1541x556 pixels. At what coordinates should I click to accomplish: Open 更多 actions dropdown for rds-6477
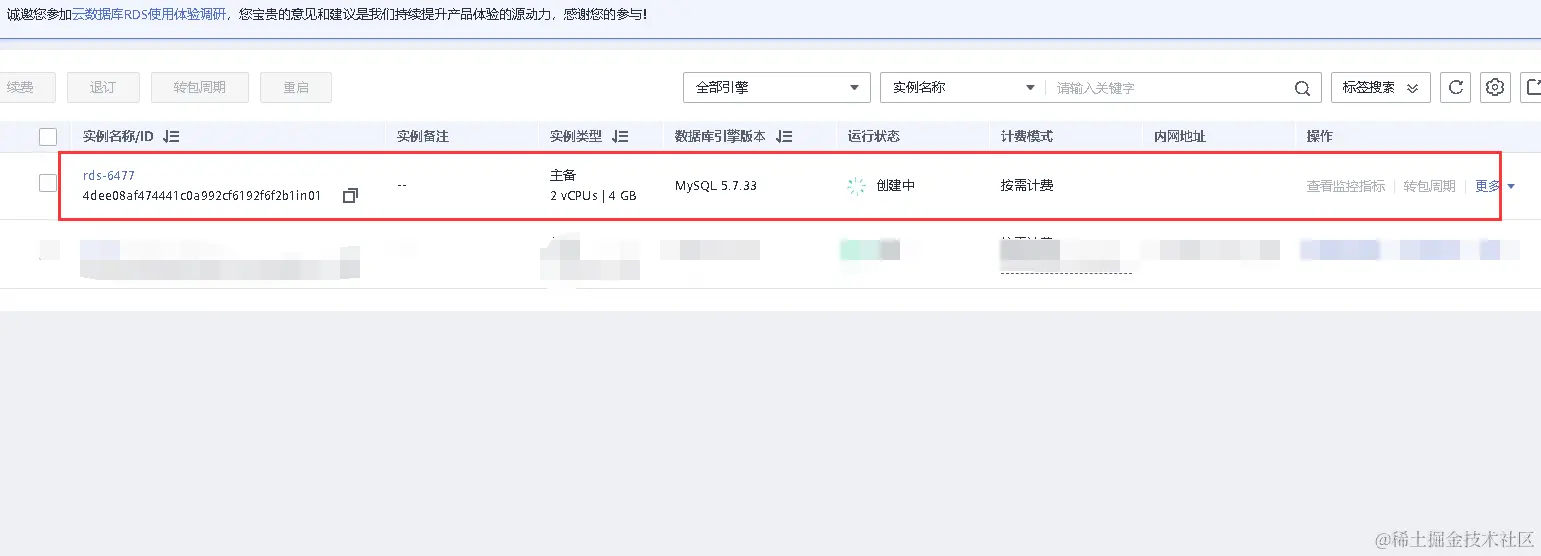1495,186
